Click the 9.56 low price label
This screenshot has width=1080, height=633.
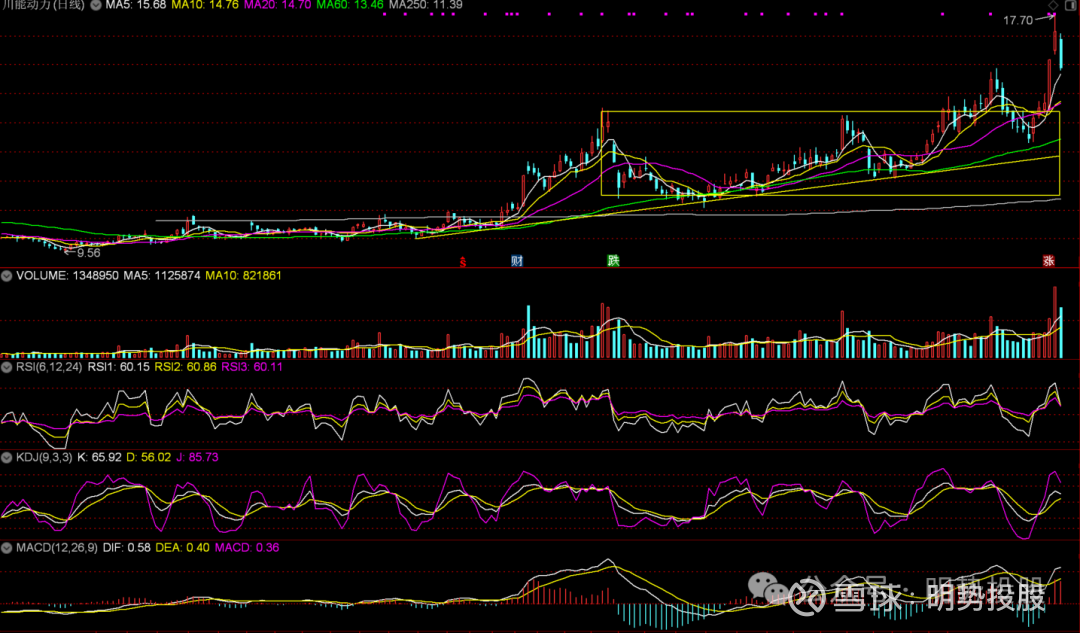pos(88,253)
